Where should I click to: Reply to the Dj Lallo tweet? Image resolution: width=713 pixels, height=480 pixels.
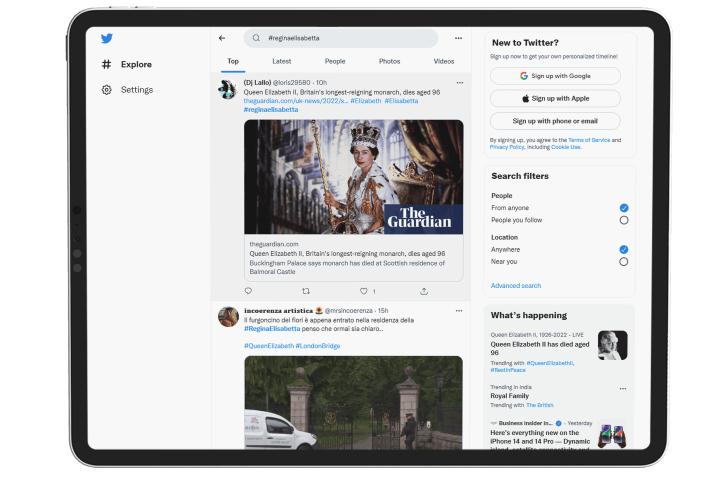coord(248,291)
